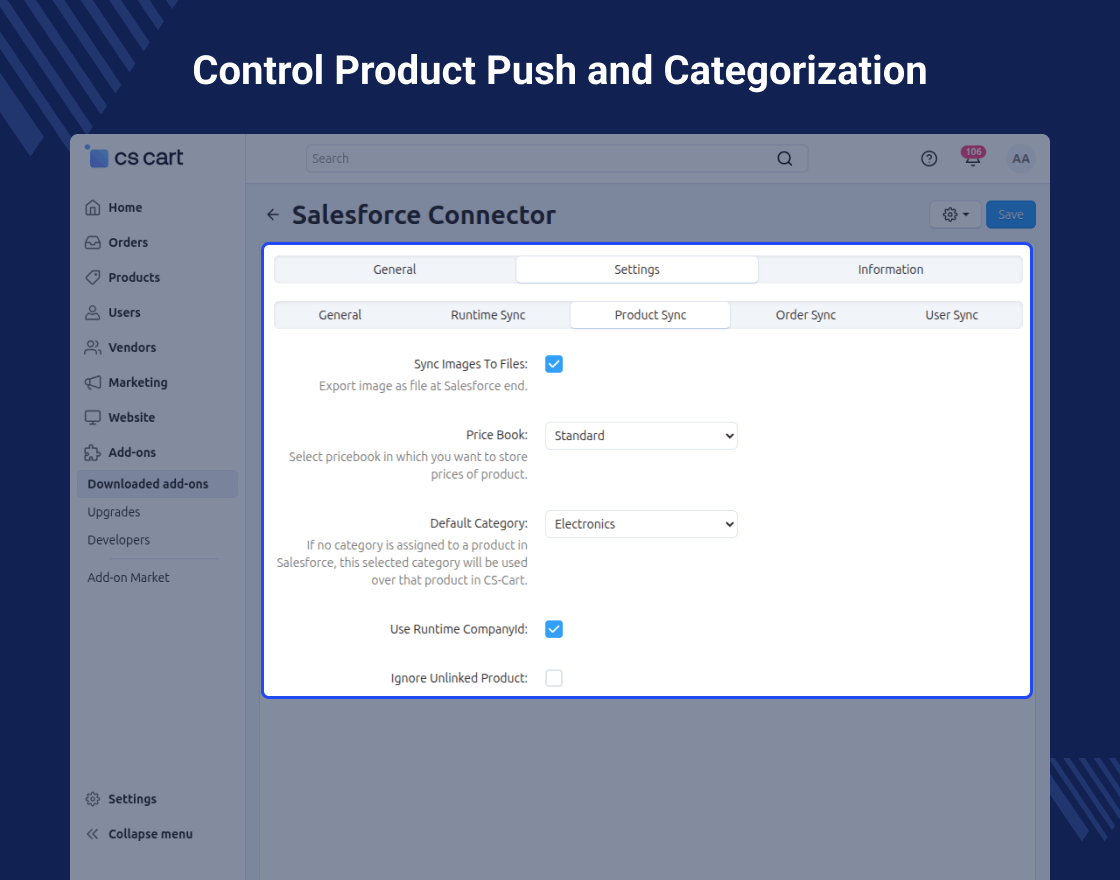Viewport: 1120px width, 880px height.
Task: Click the search magnifier icon
Action: point(784,159)
